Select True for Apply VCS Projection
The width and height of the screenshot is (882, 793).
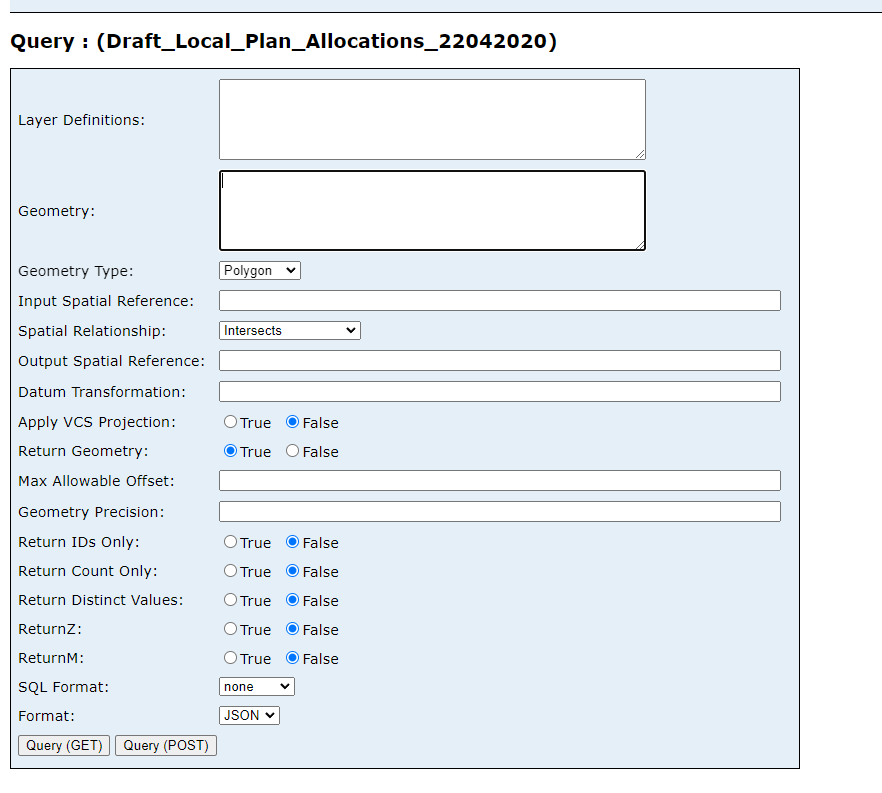pos(230,422)
